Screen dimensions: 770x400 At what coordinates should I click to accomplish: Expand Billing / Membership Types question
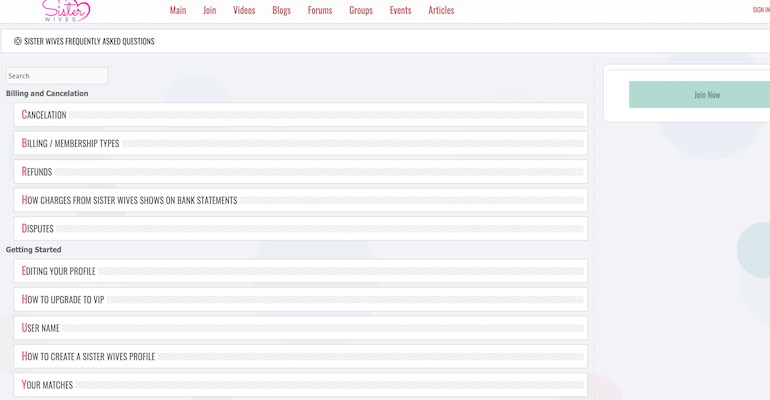click(x=70, y=143)
